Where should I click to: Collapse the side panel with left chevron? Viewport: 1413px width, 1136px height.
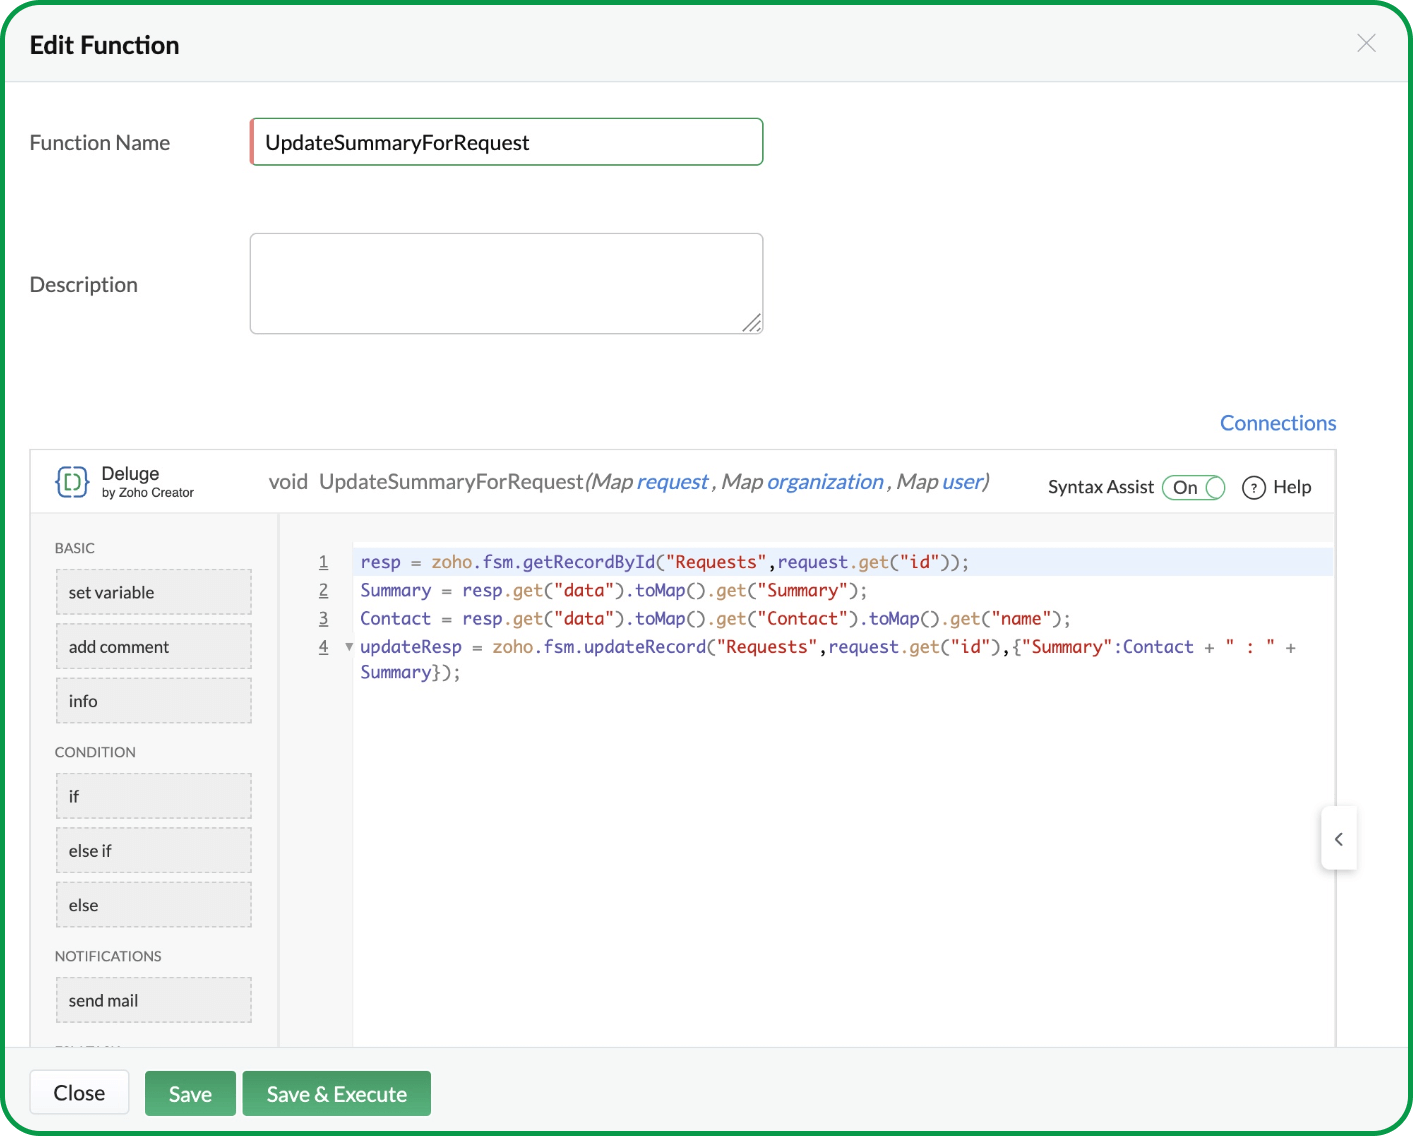point(1338,839)
